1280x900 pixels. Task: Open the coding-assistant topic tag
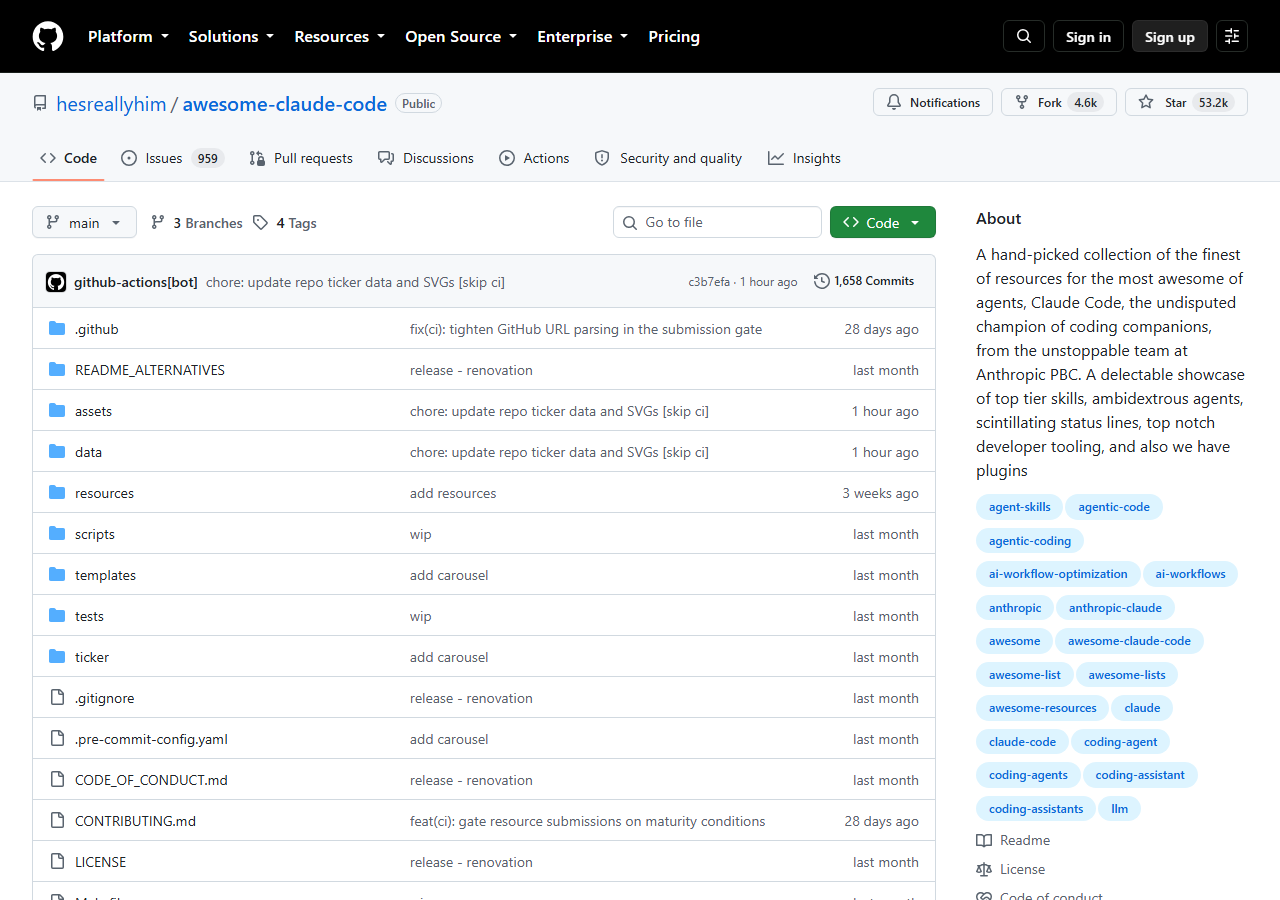(x=1140, y=775)
